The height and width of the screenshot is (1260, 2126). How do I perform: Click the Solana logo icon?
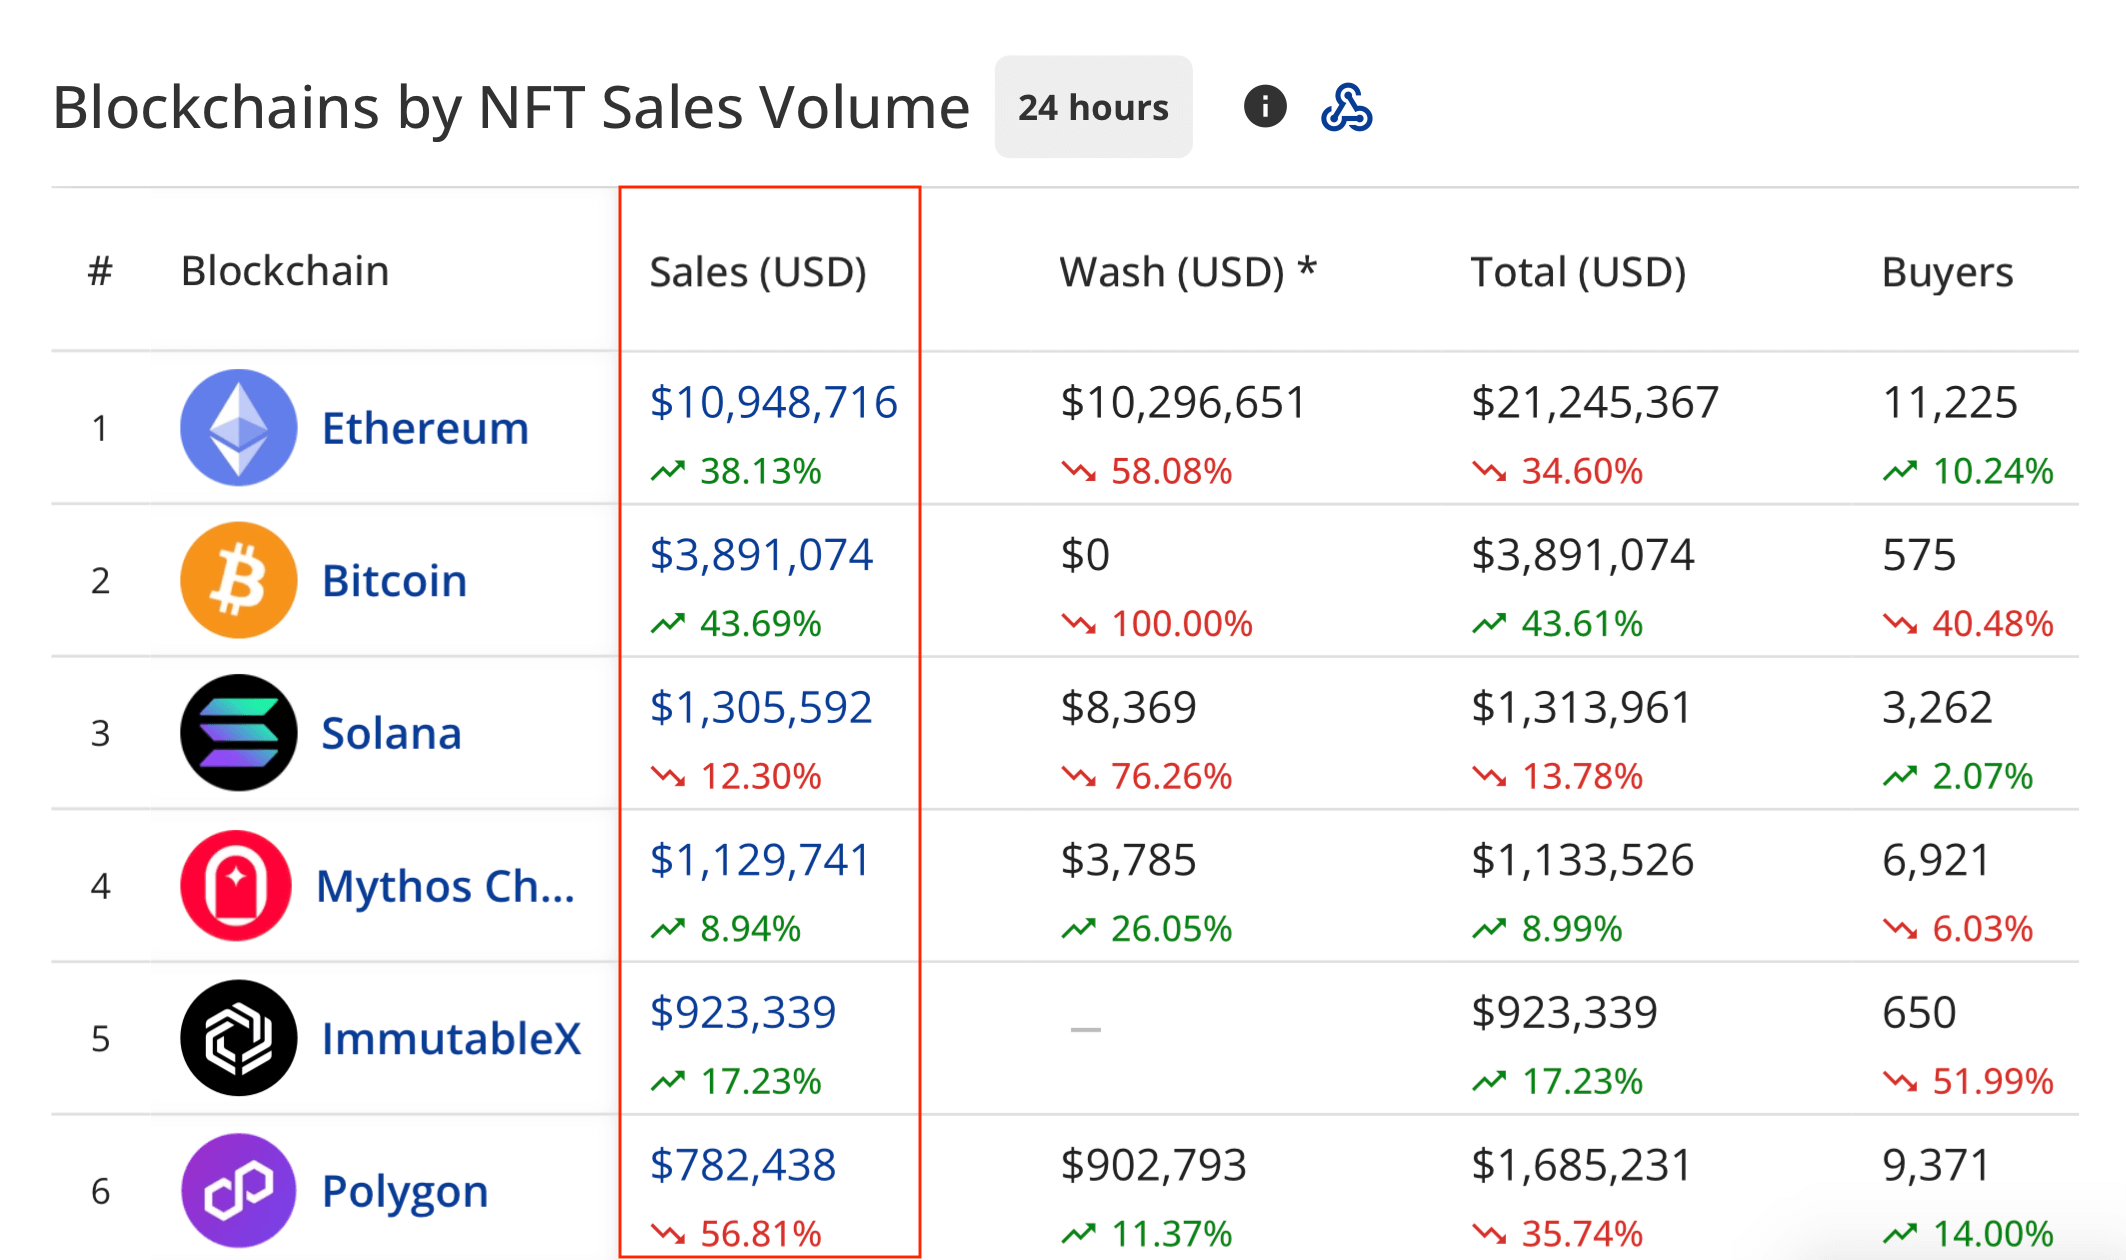click(239, 733)
